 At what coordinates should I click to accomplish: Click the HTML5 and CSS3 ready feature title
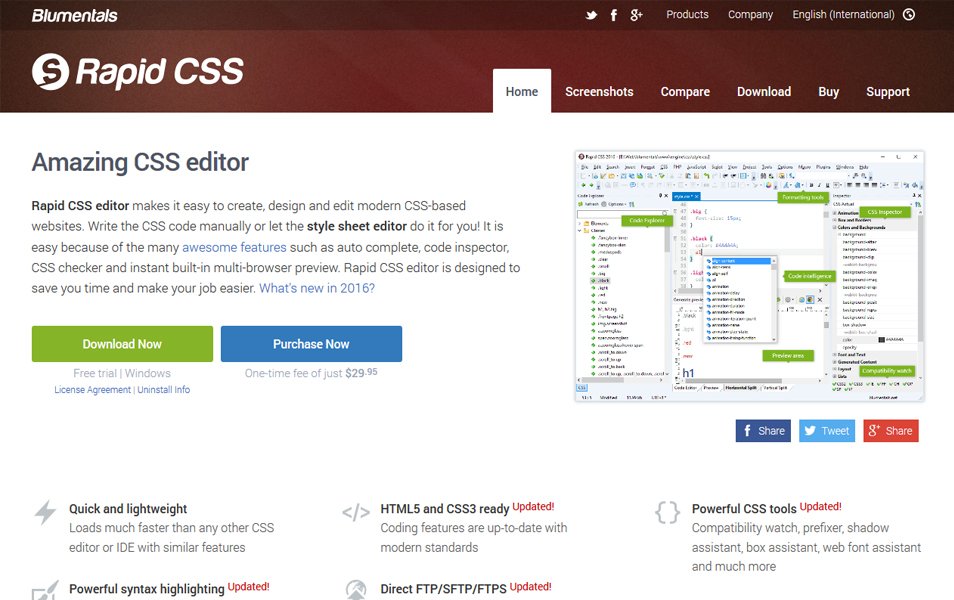pyautogui.click(x=445, y=509)
